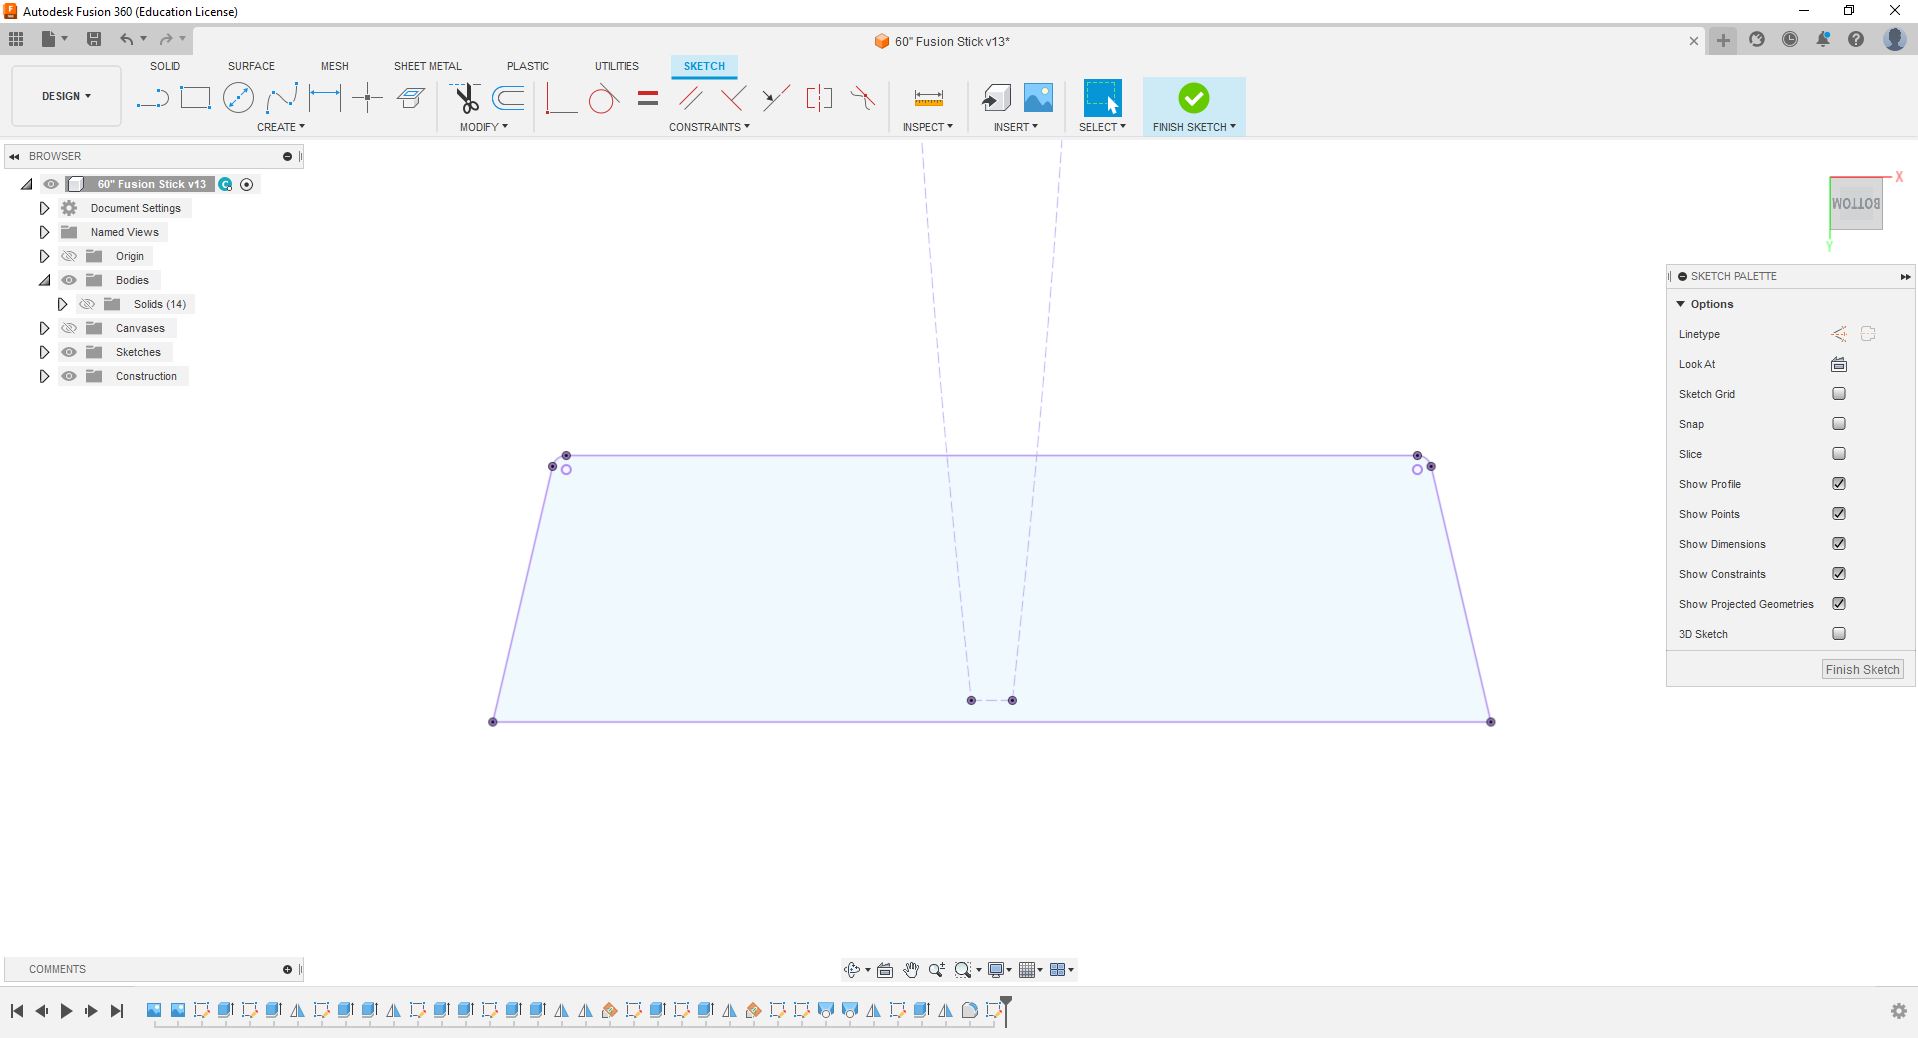The image size is (1918, 1038).
Task: Enable the Sketch Grid checkbox
Action: (1838, 394)
